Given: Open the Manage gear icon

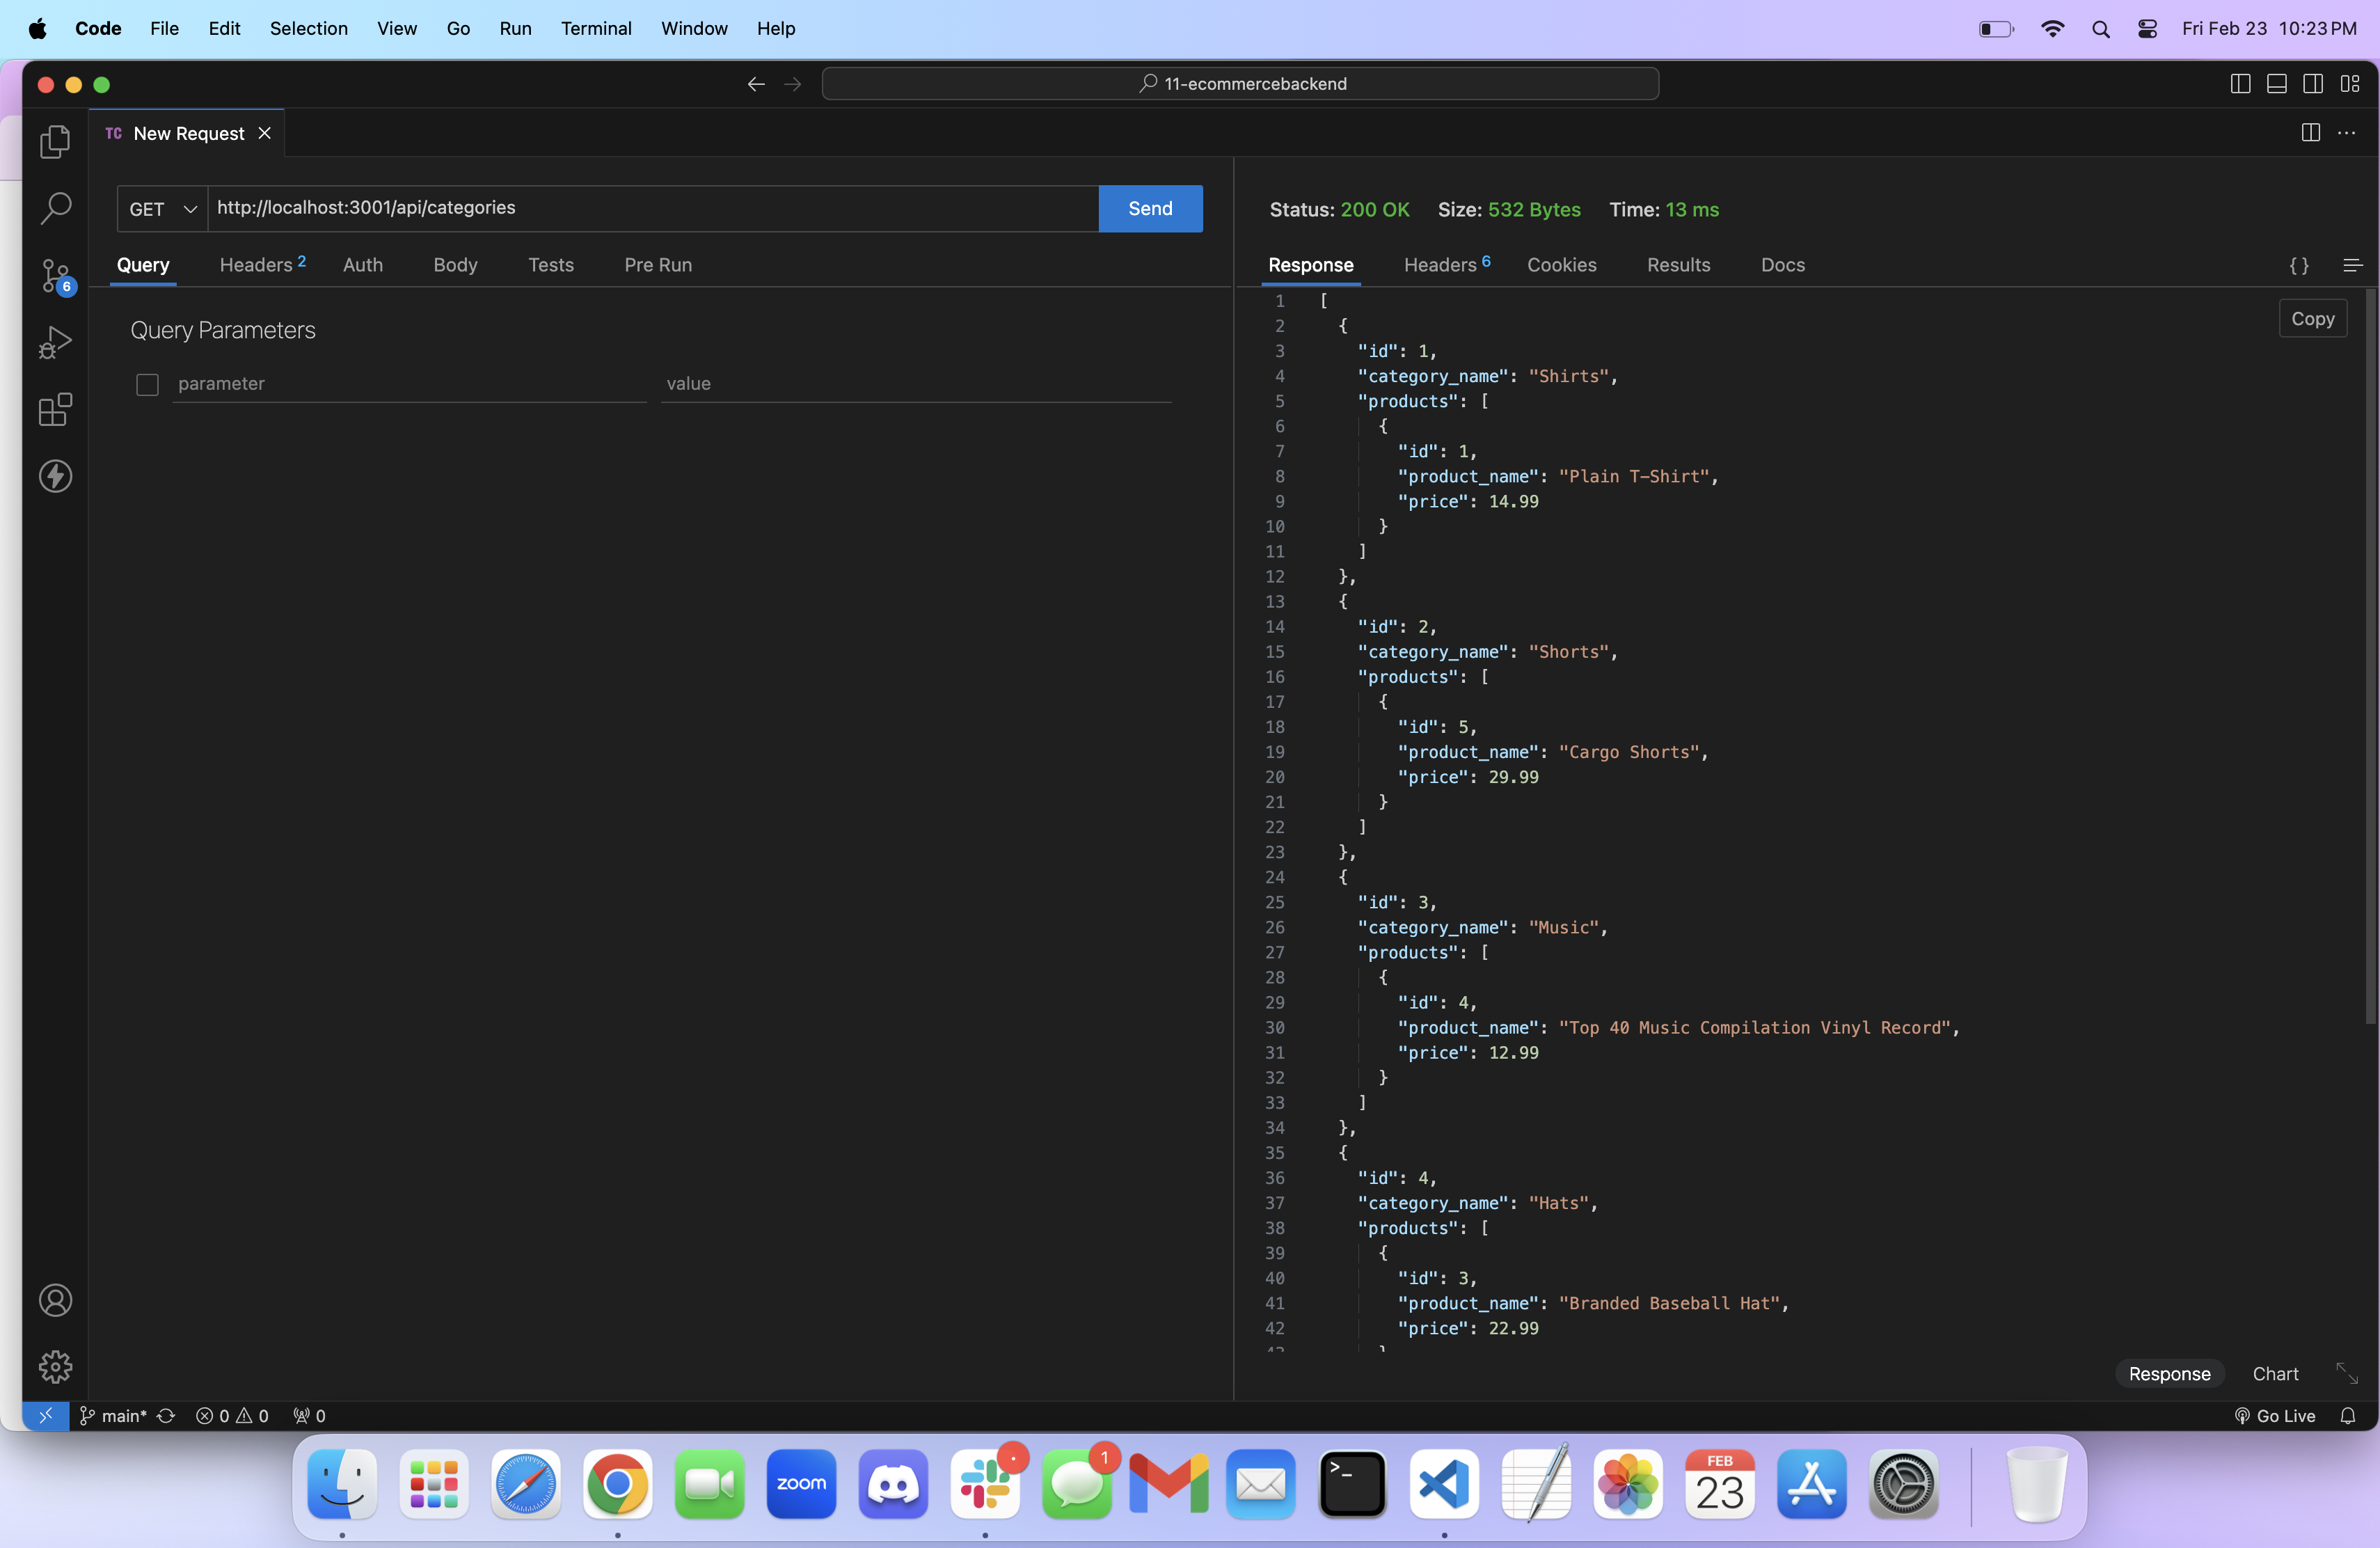Looking at the screenshot, I should [x=55, y=1366].
